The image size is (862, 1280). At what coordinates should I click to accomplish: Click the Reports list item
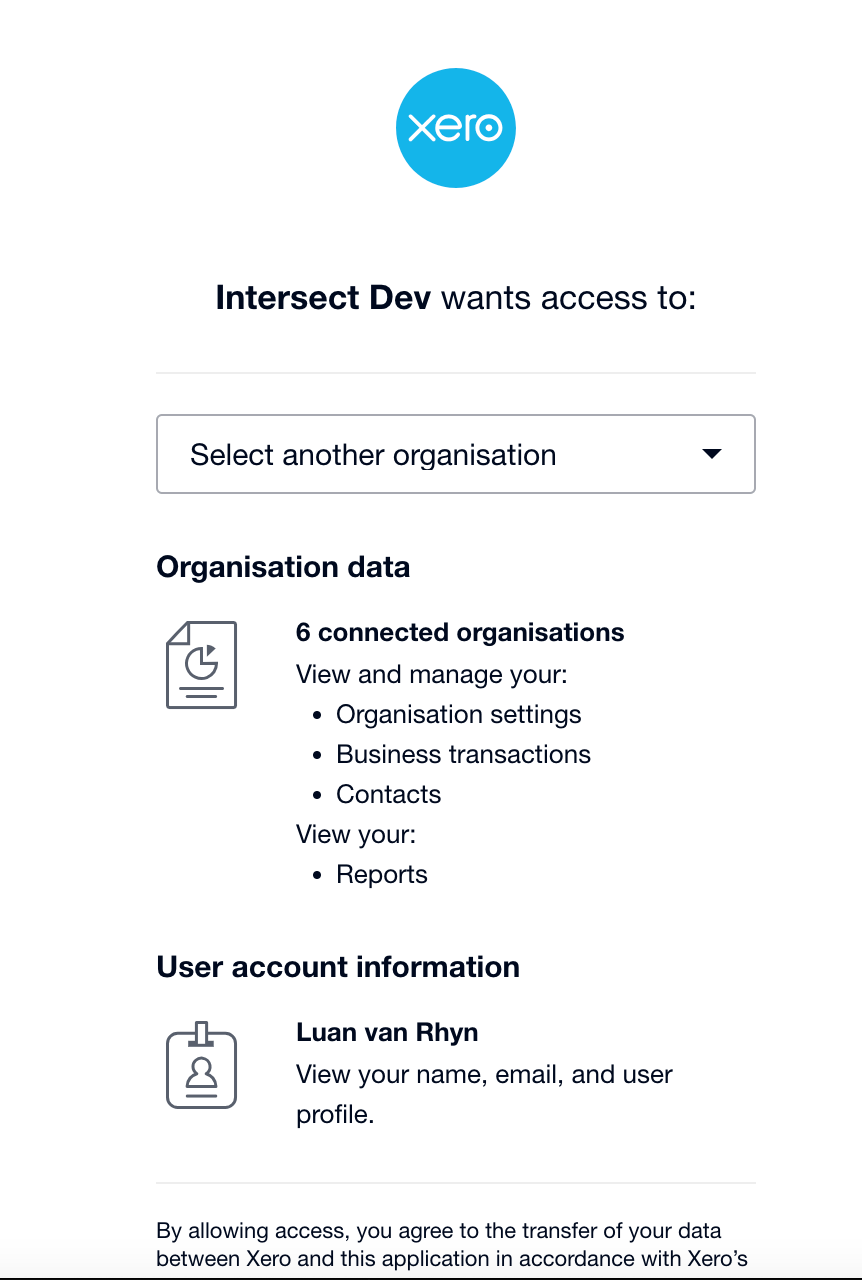tap(382, 874)
